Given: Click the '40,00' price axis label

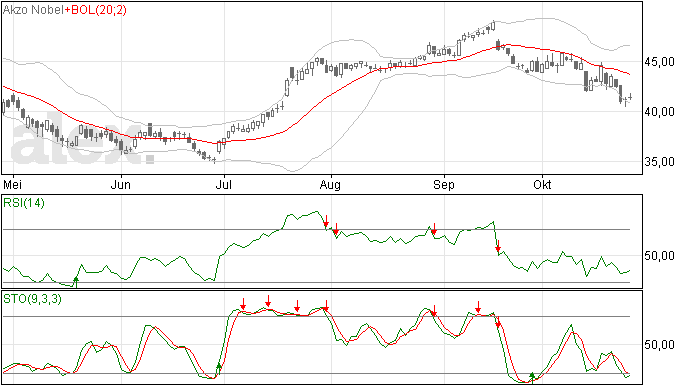Looking at the screenshot, I should [659, 112].
